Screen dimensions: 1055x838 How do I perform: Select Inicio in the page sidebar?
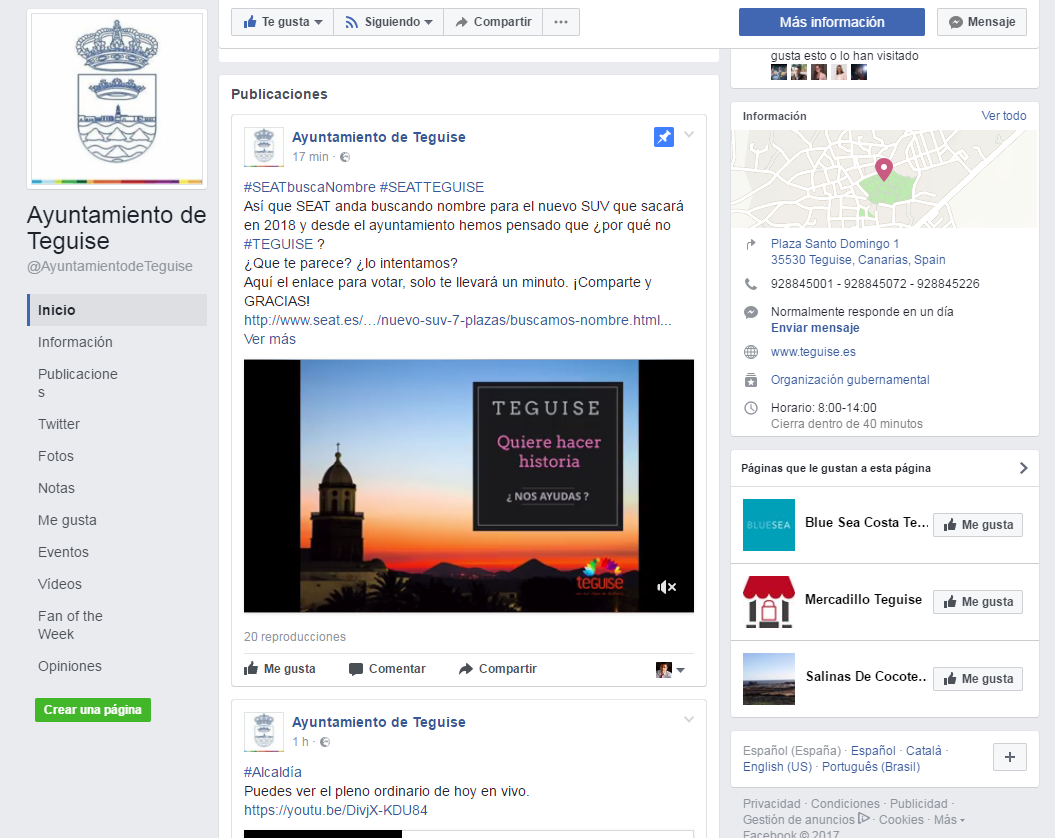[x=117, y=310]
